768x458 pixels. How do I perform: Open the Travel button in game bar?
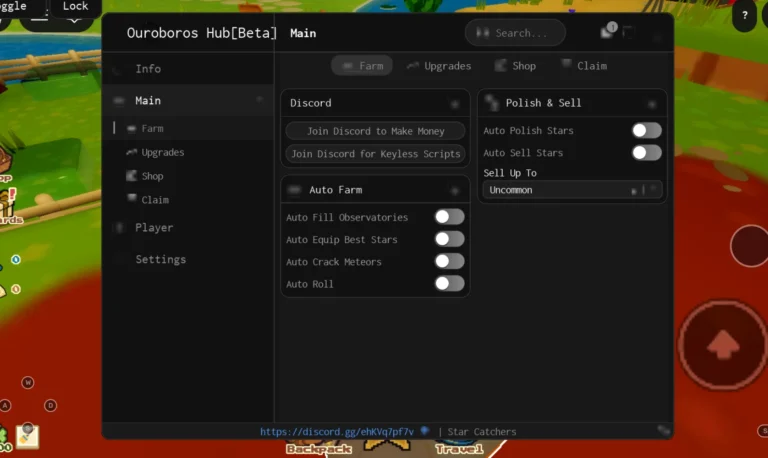click(459, 448)
